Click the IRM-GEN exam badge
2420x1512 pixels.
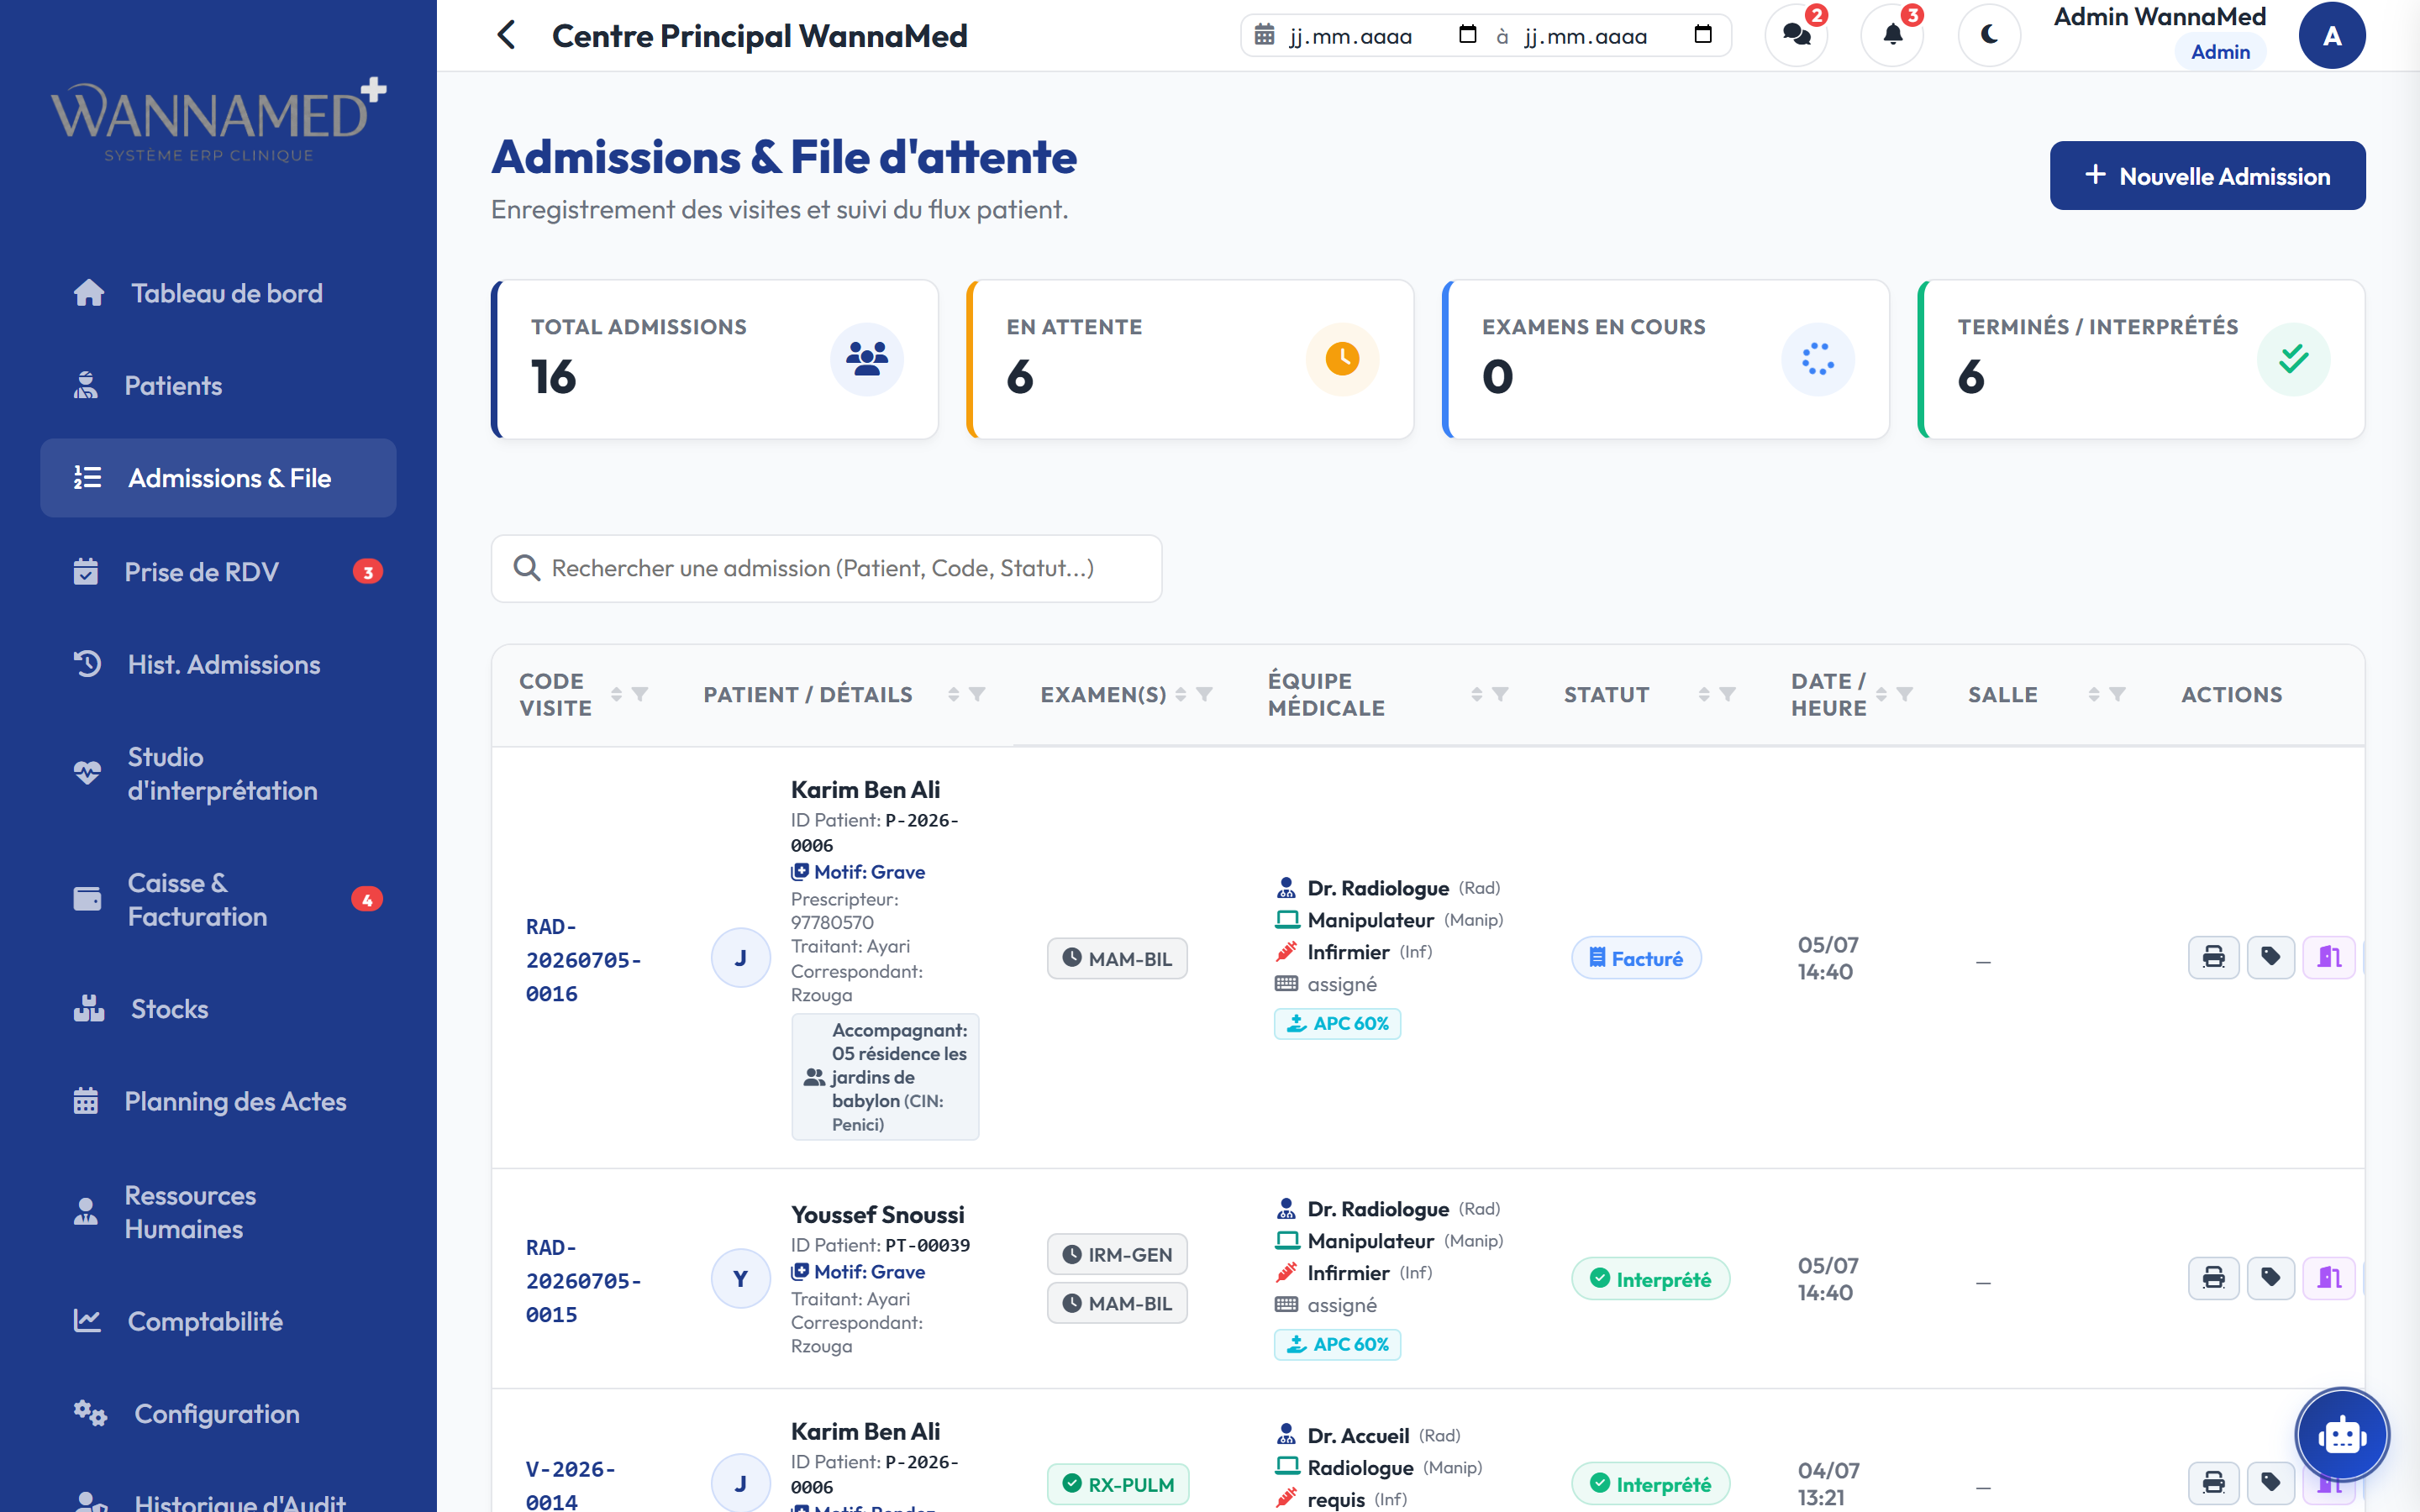pos(1117,1254)
